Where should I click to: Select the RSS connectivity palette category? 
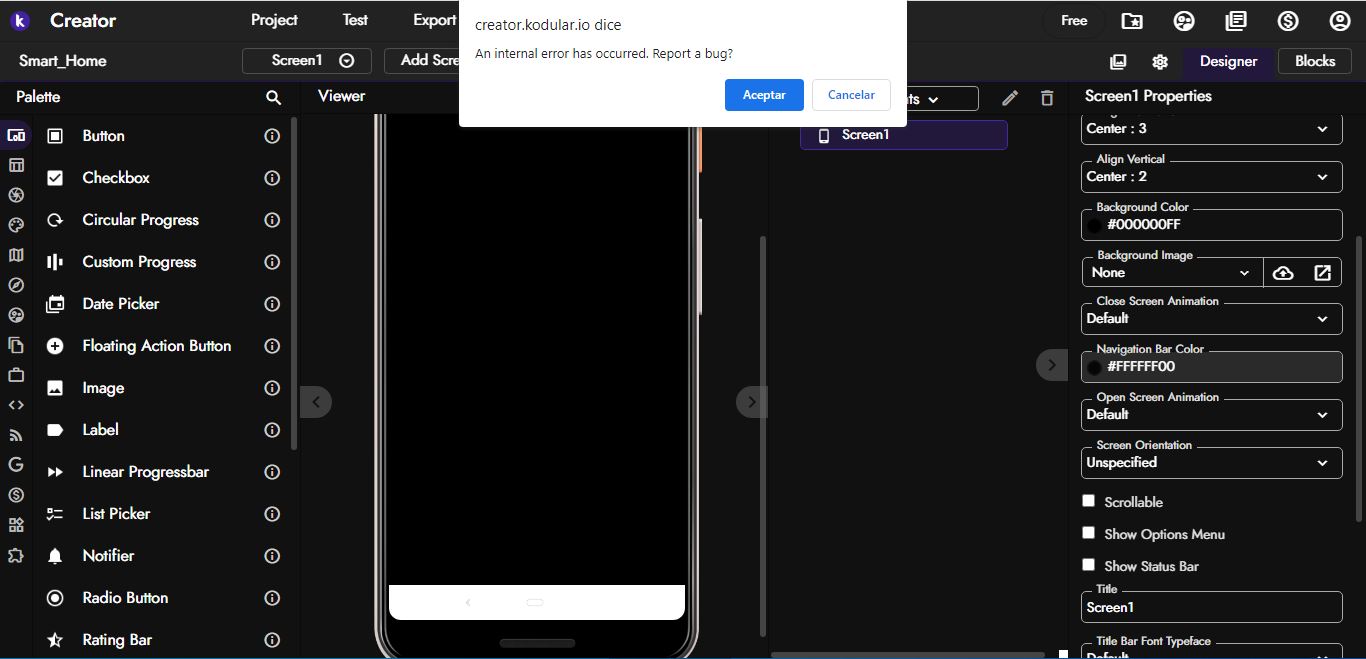tap(16, 435)
